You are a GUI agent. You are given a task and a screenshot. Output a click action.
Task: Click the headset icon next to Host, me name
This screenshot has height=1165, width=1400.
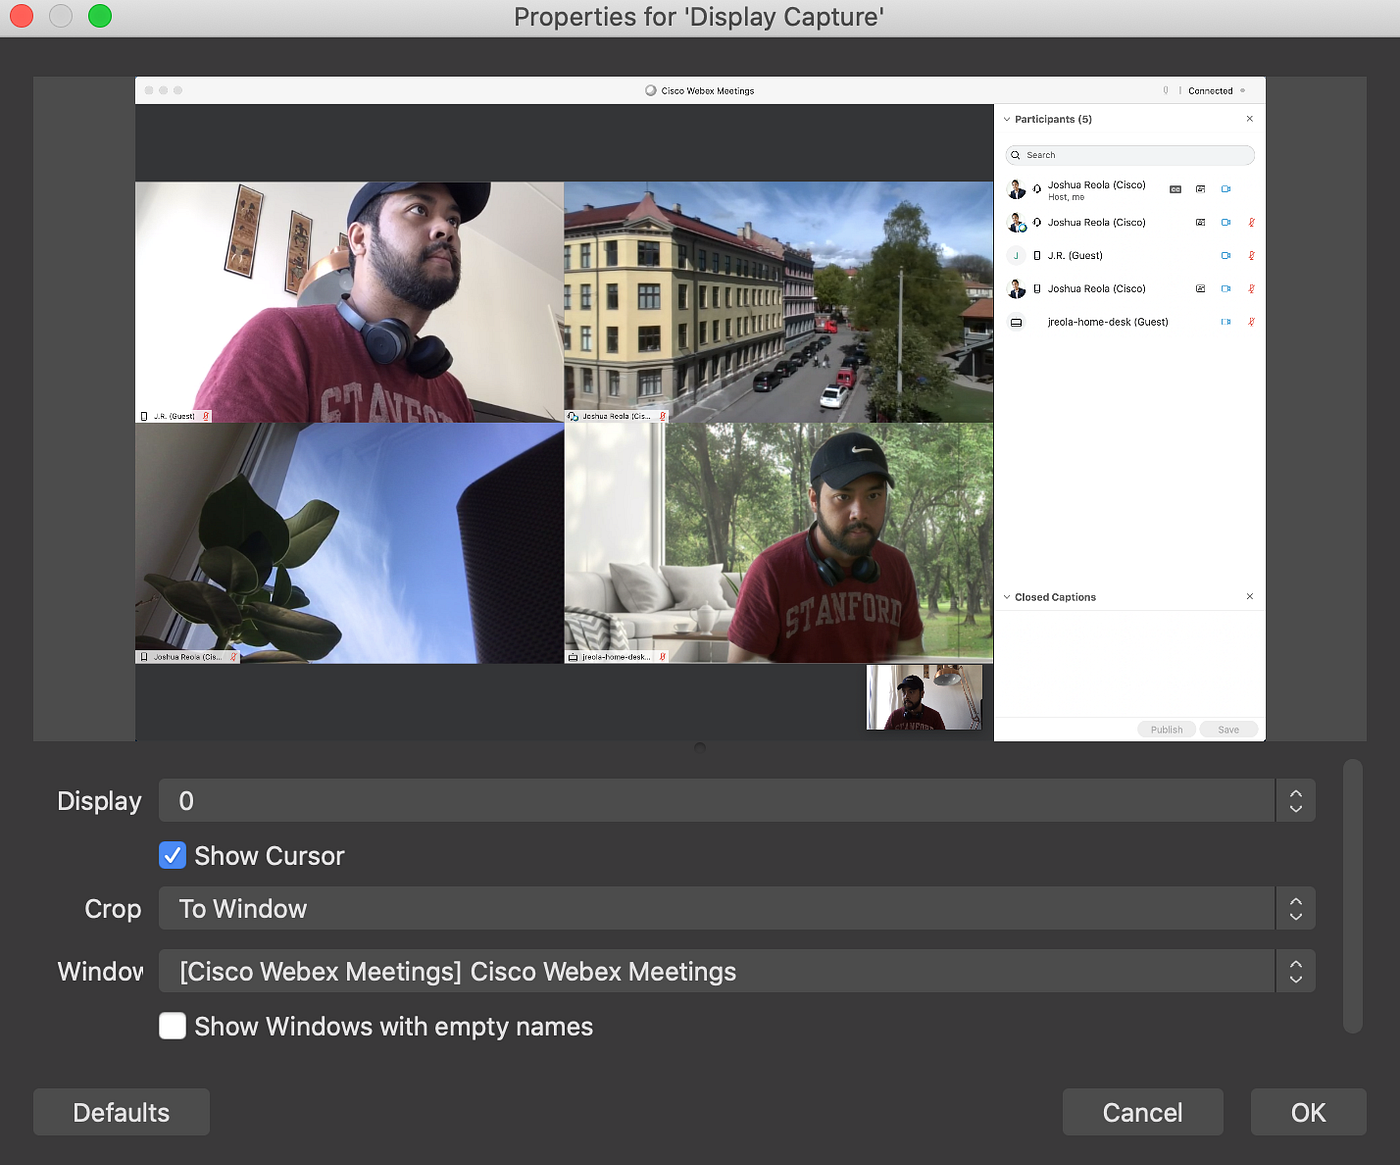[x=1037, y=189]
